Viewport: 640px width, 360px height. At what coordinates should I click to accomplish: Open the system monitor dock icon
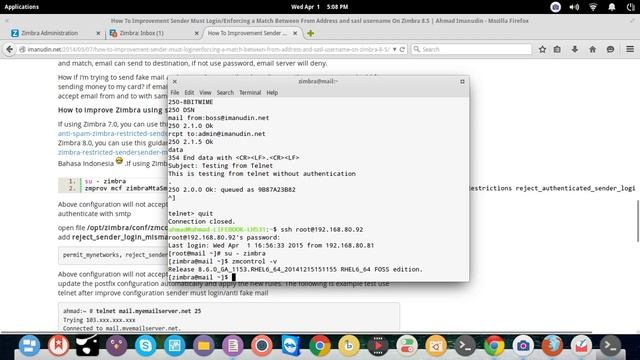(x=174, y=346)
